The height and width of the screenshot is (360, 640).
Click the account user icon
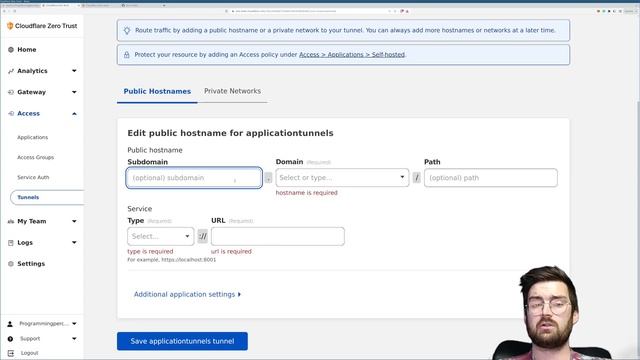click(x=10, y=324)
